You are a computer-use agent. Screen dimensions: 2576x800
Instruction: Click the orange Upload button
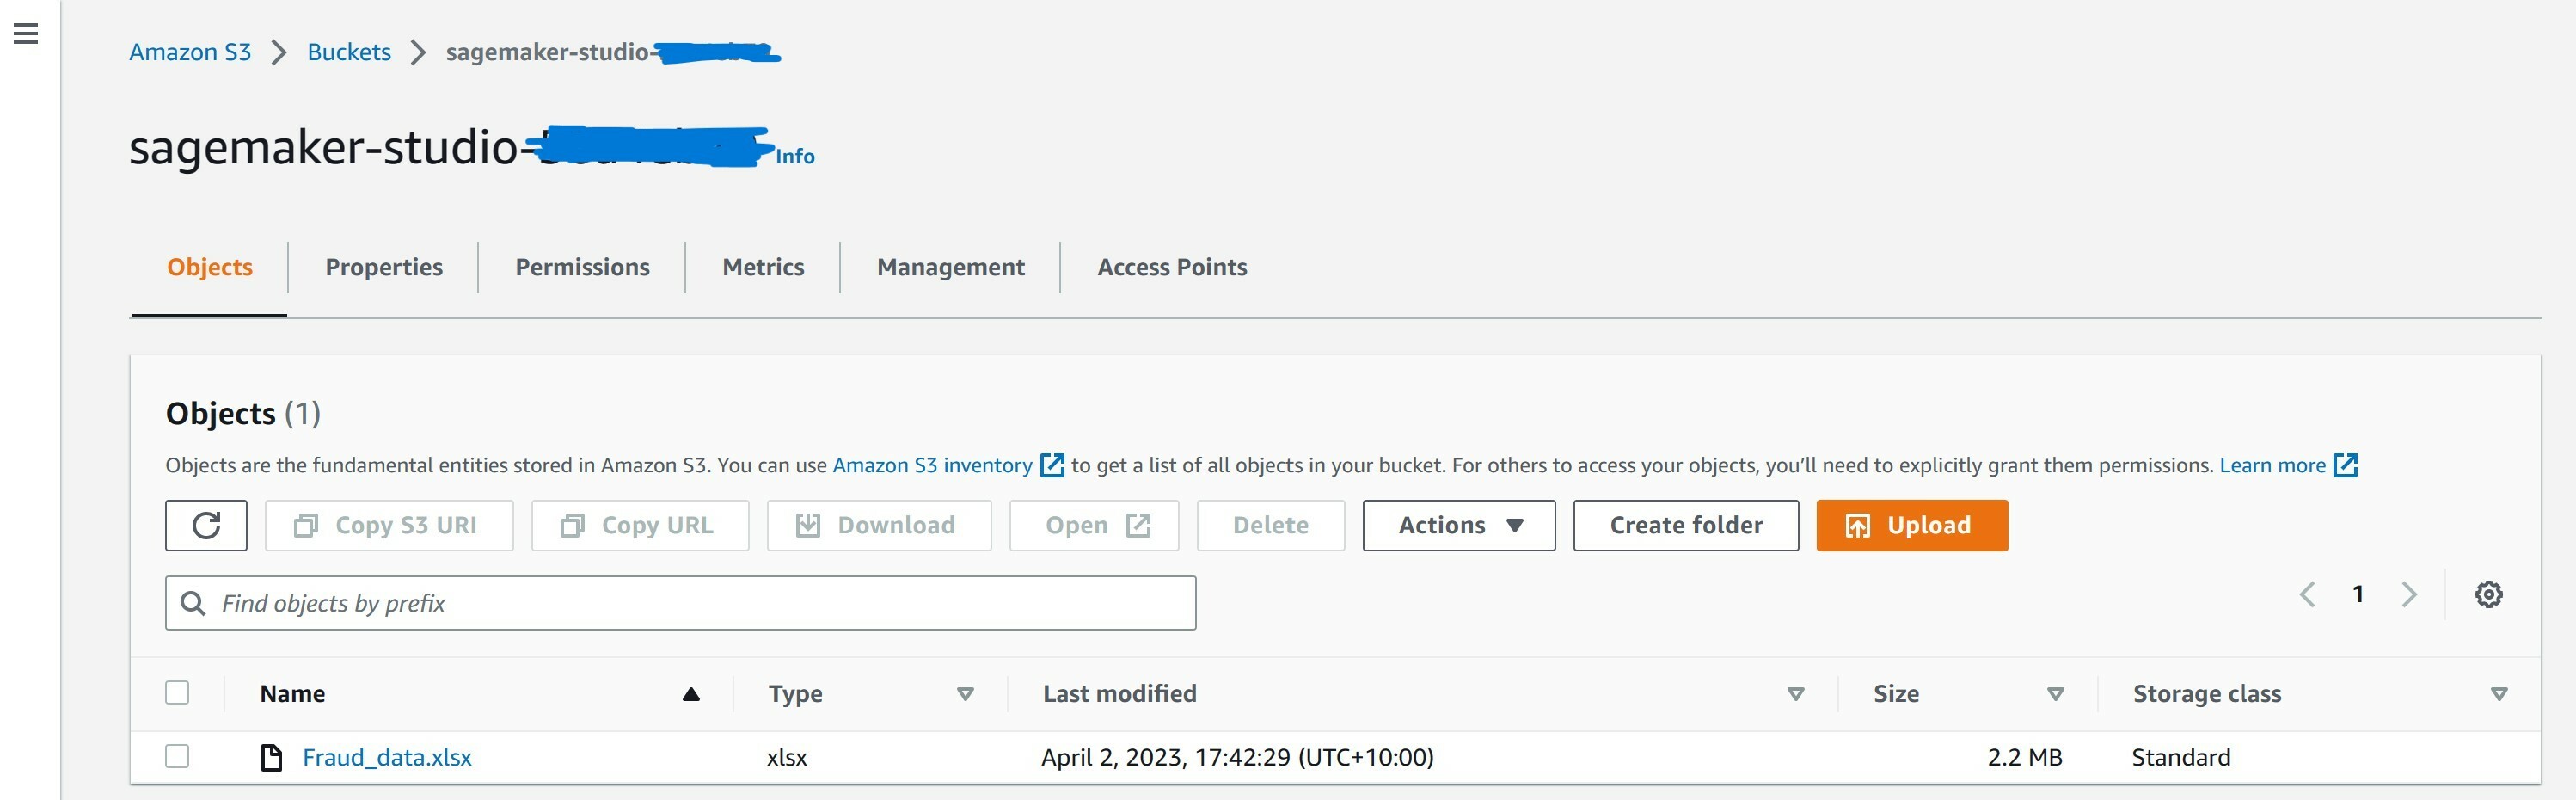[1911, 525]
